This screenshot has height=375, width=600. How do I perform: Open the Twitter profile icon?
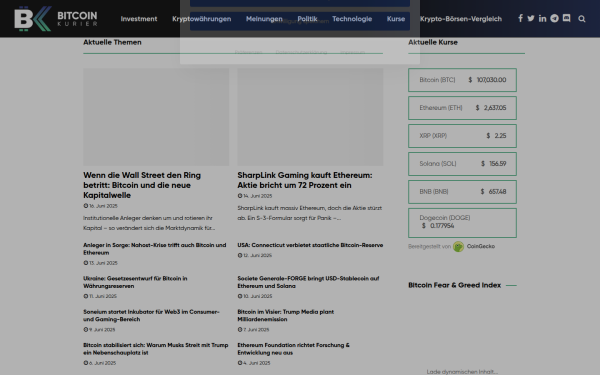coord(531,18)
